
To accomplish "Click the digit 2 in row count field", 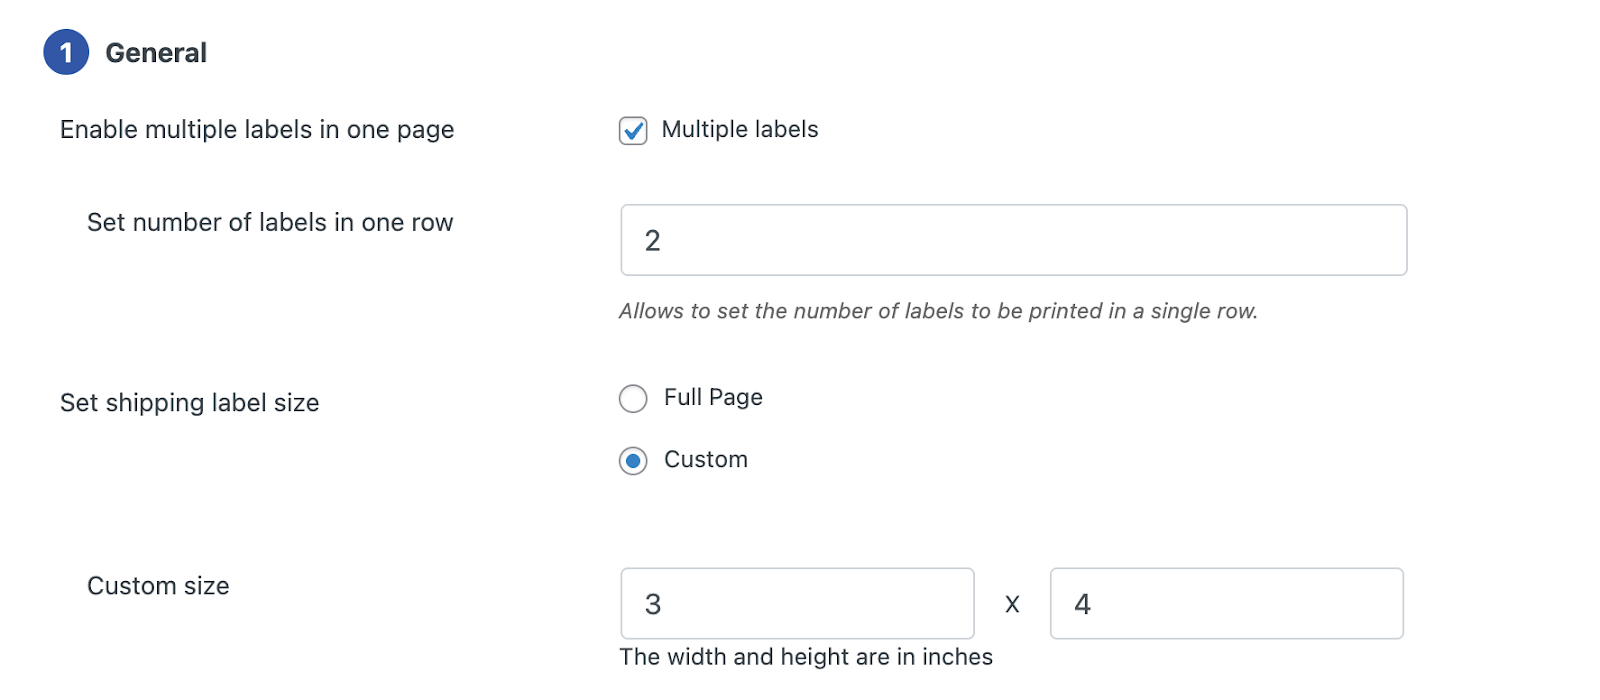I will tap(653, 241).
